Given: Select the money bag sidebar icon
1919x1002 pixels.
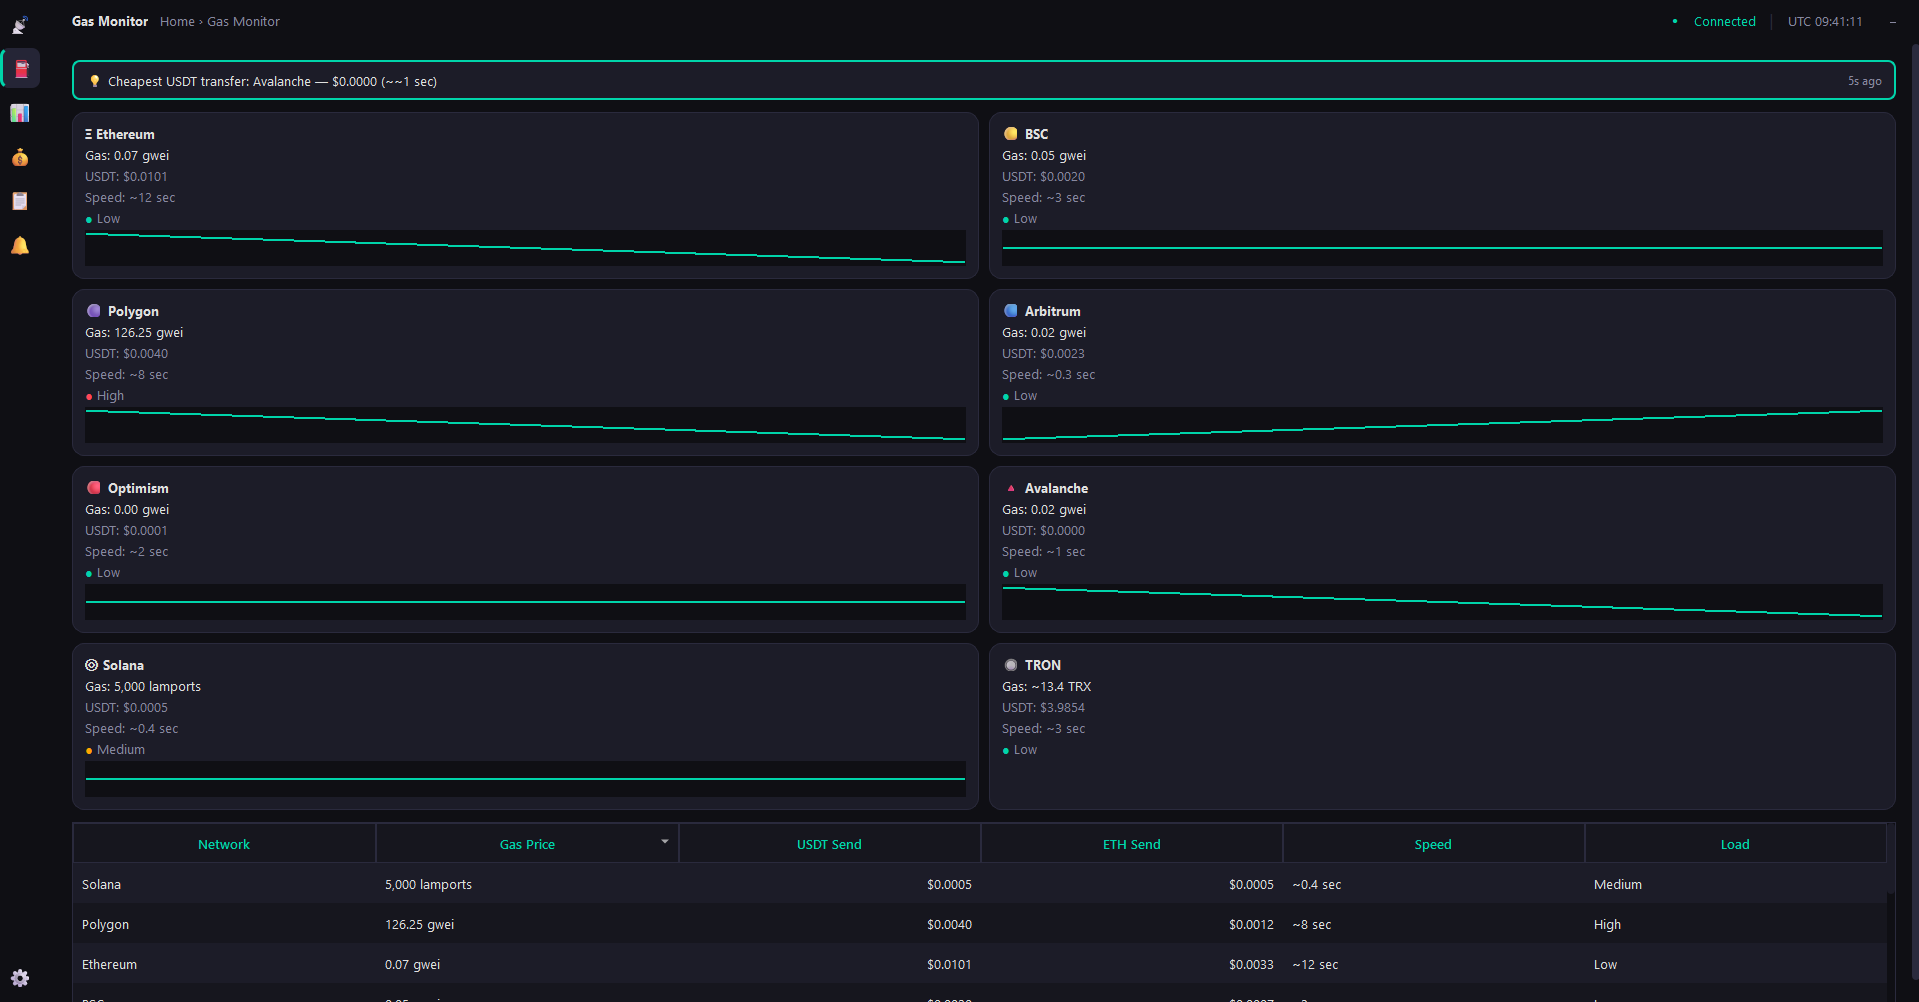Looking at the screenshot, I should (20, 157).
